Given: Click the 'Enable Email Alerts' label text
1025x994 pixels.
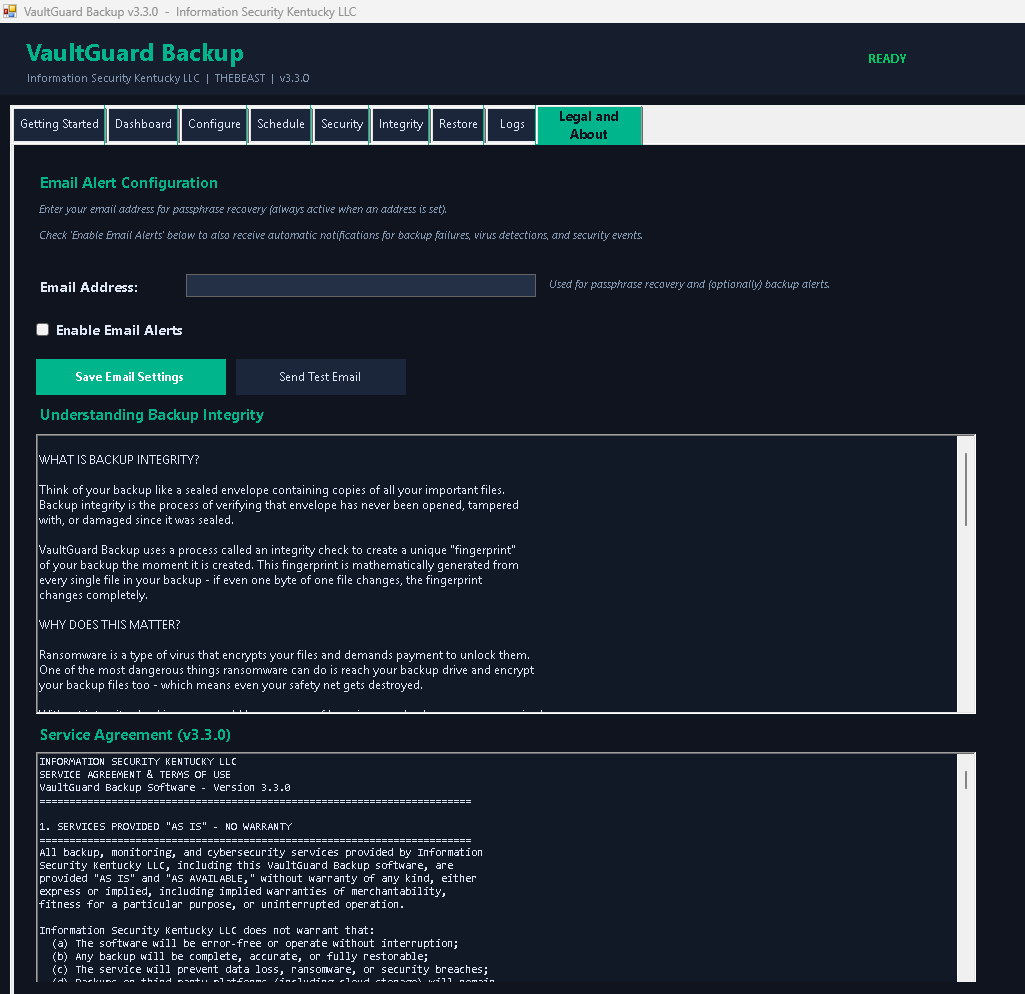Looking at the screenshot, I should click(x=119, y=331).
